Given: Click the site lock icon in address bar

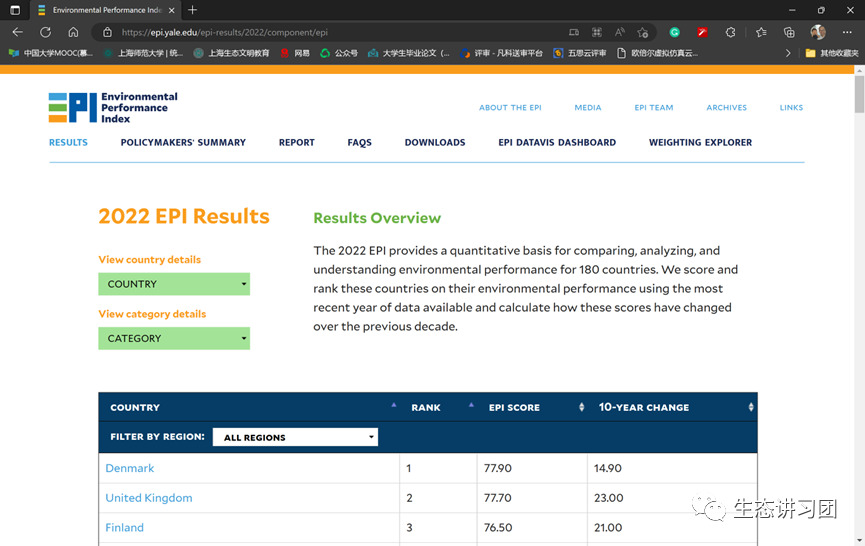Looking at the screenshot, I should [x=107, y=33].
